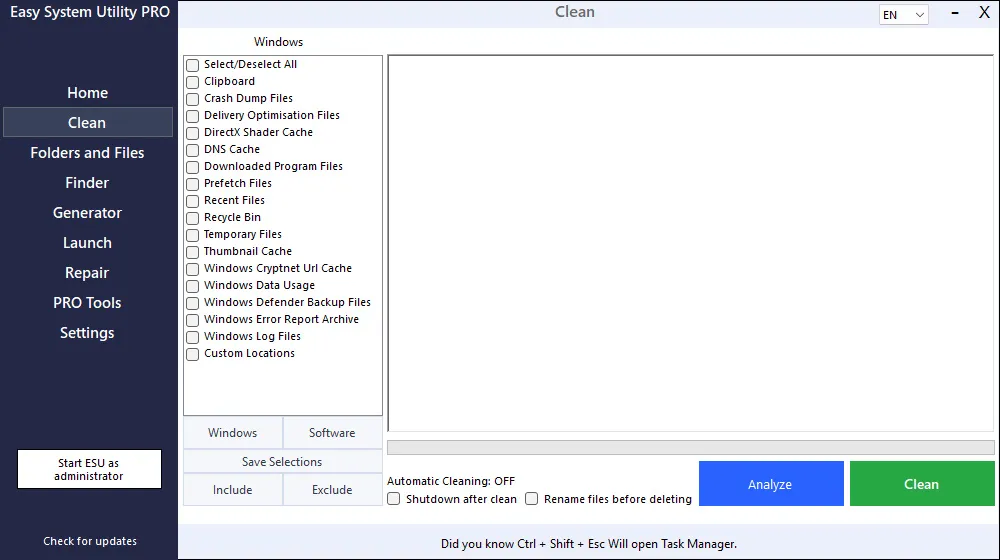
Task: Click the green Clean button
Action: point(922,483)
